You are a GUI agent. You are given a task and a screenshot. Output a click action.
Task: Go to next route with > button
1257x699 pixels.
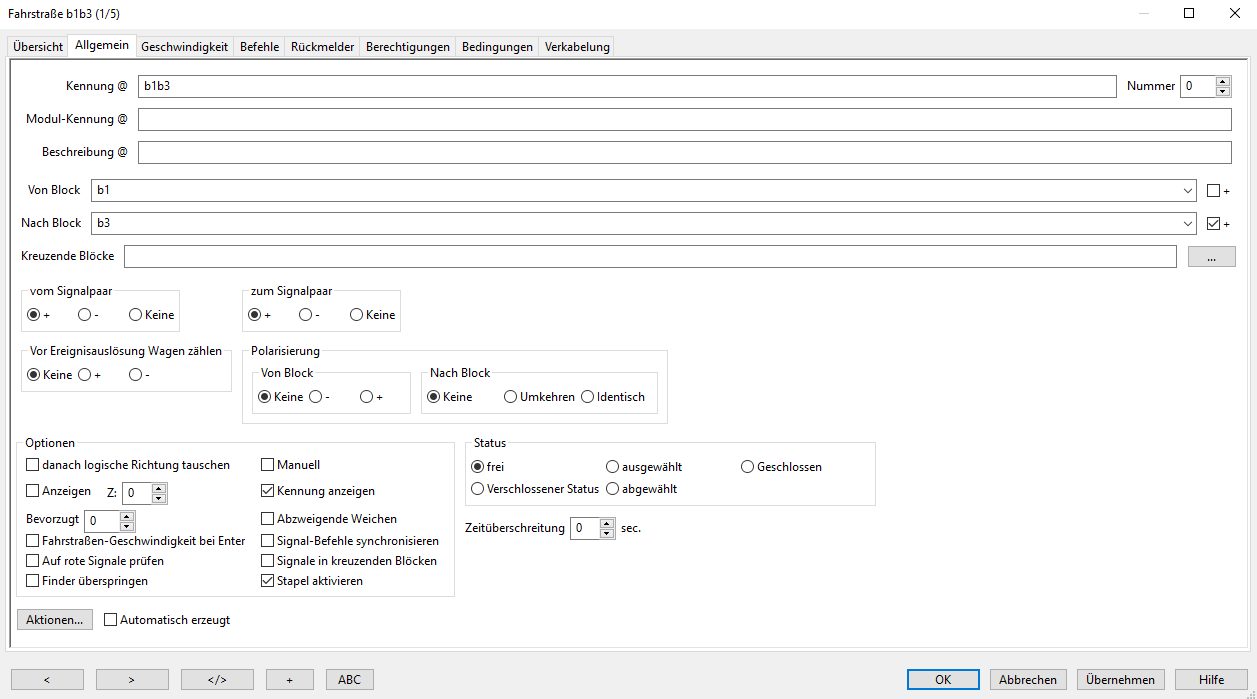pos(132,679)
